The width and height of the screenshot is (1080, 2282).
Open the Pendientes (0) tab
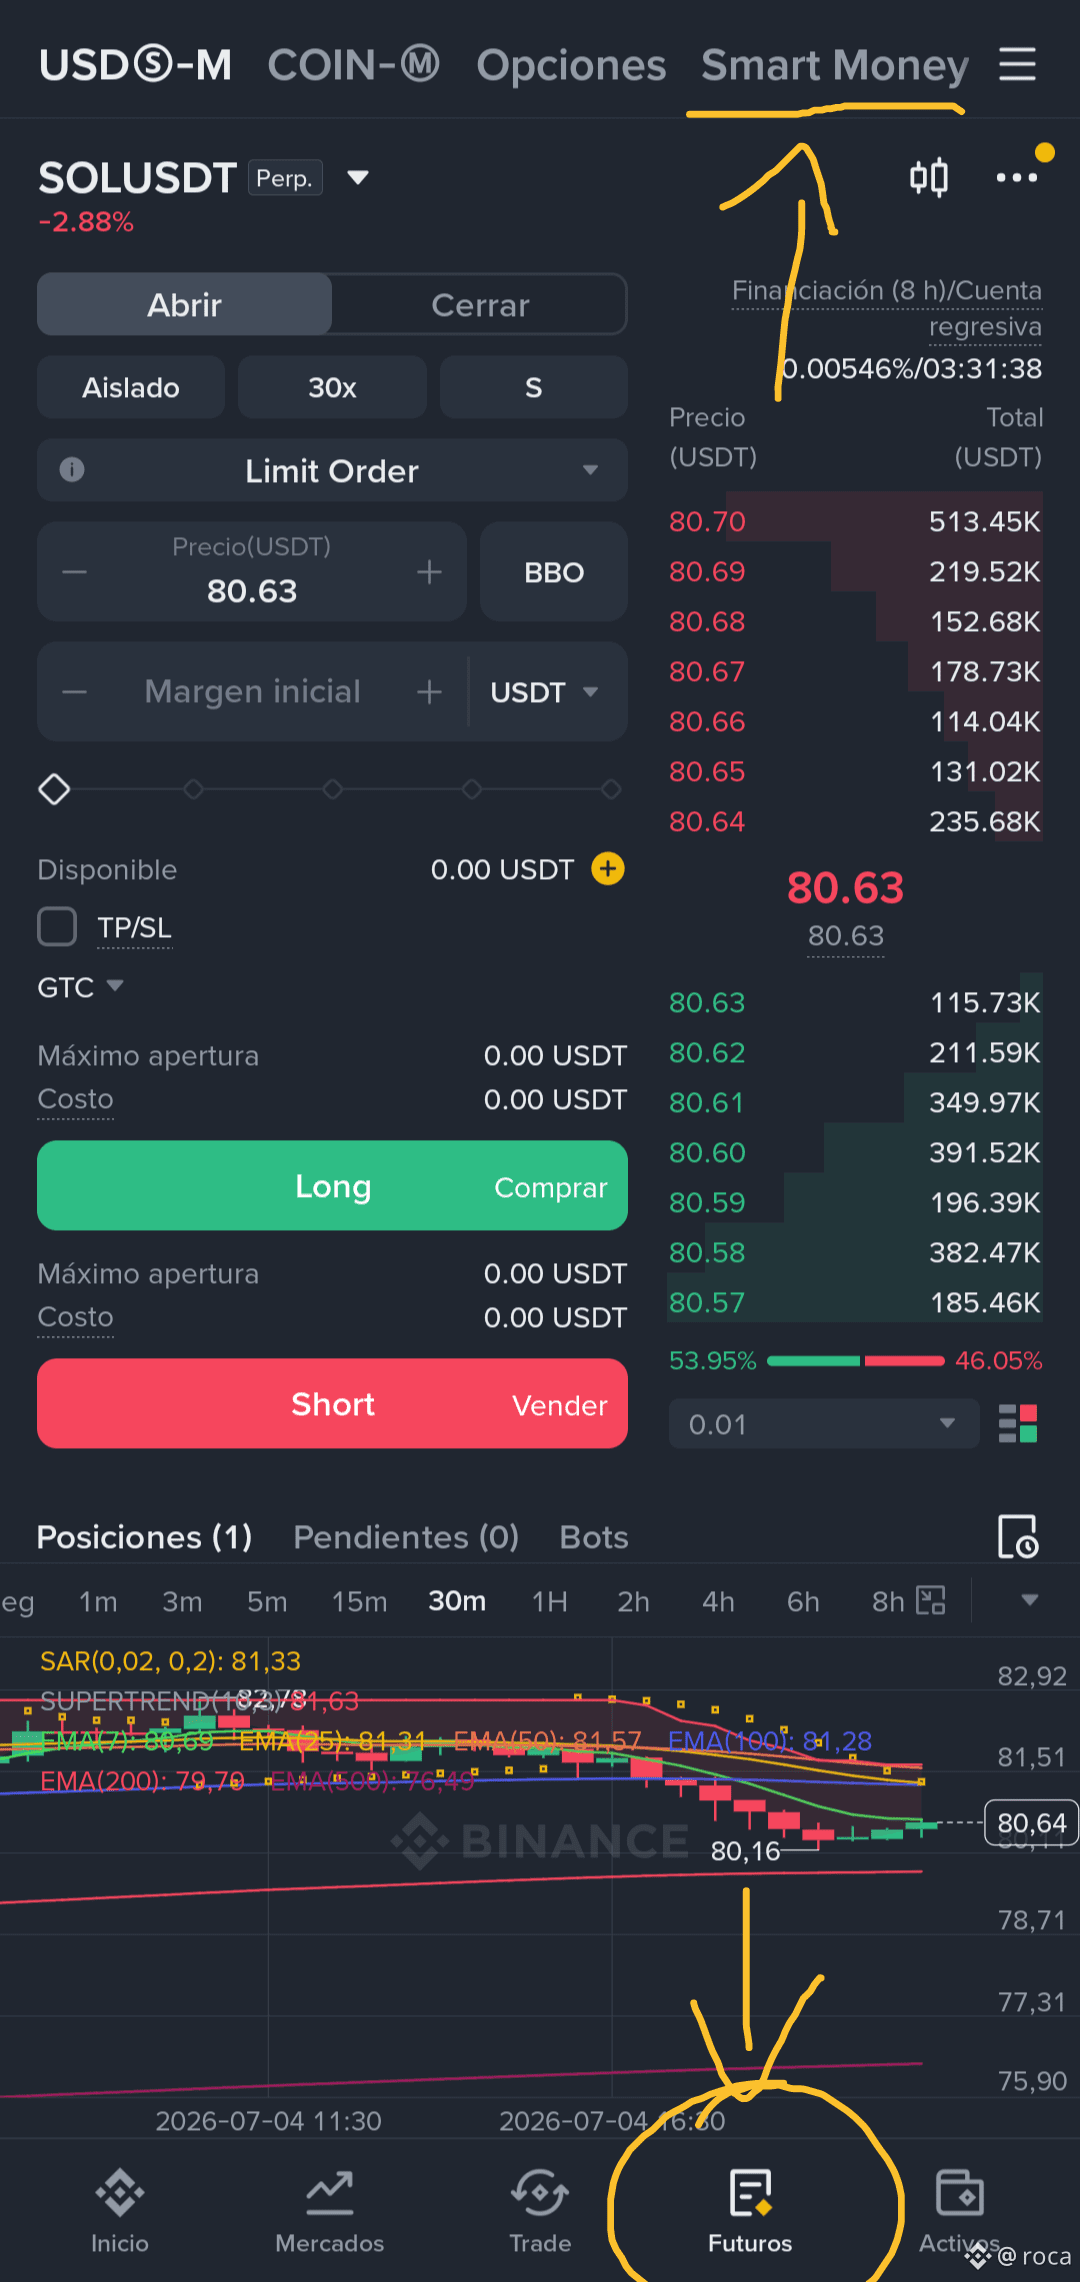click(406, 1537)
